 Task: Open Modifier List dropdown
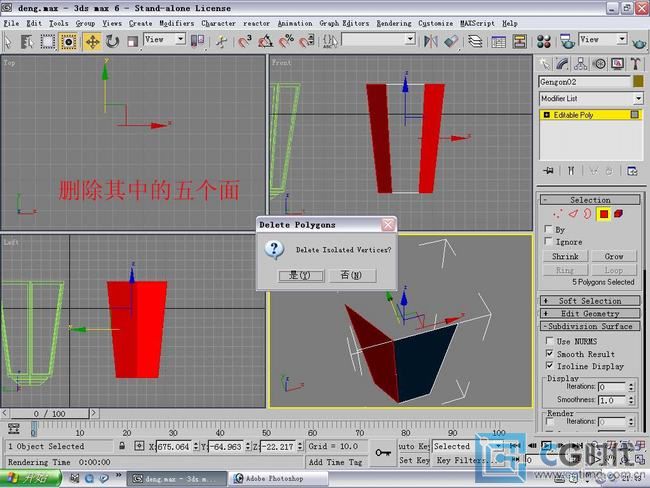coord(591,99)
